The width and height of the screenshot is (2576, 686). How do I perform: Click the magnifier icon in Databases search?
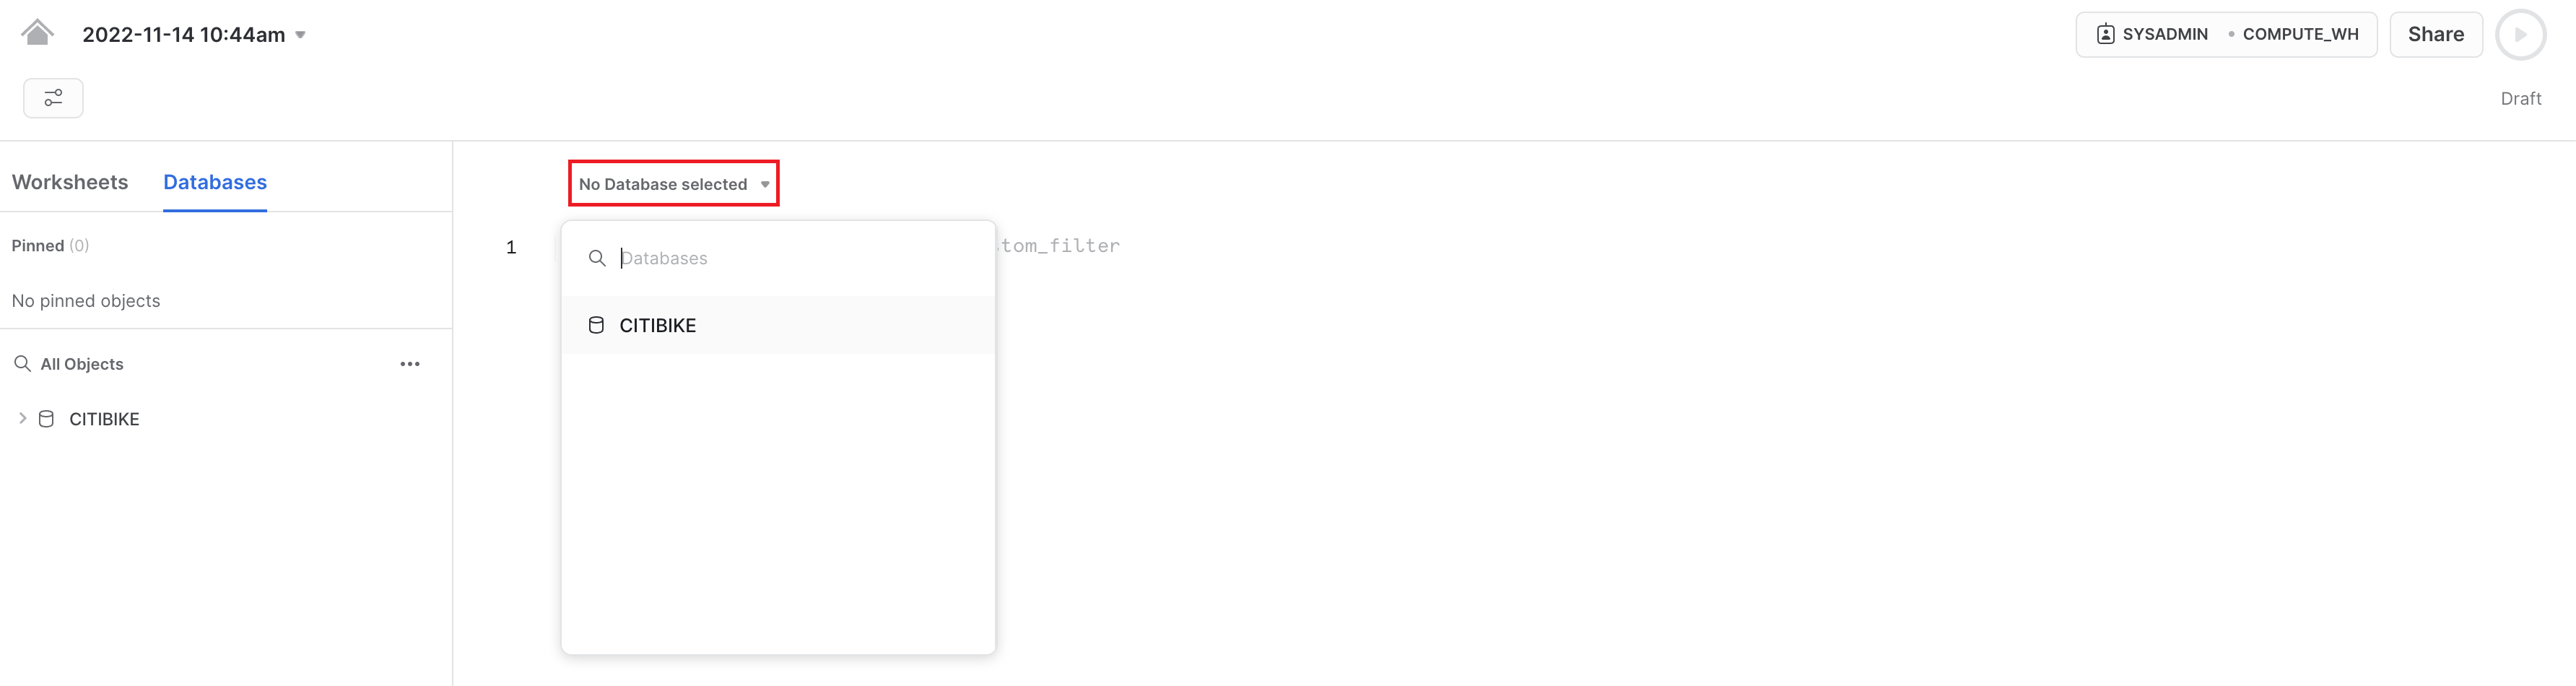(597, 258)
